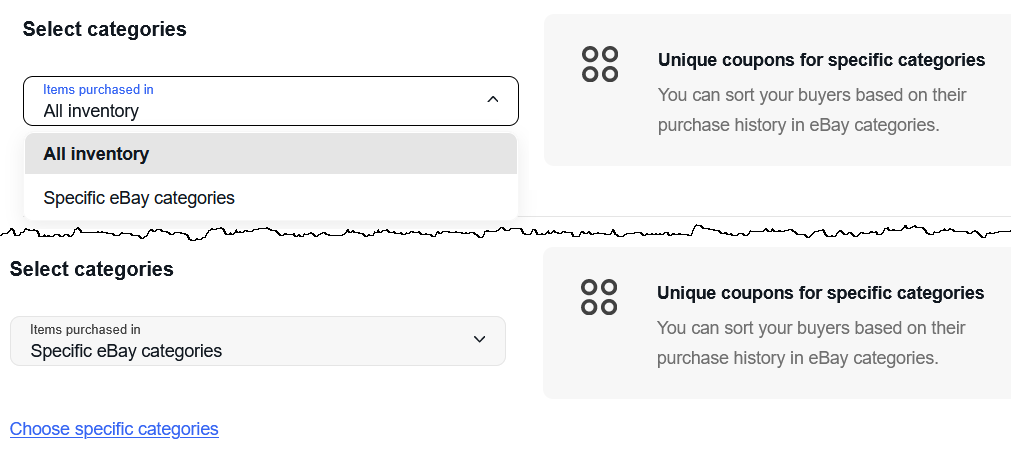
Task: Click the Specific eBay categories value in the closed field
Action: (x=126, y=351)
